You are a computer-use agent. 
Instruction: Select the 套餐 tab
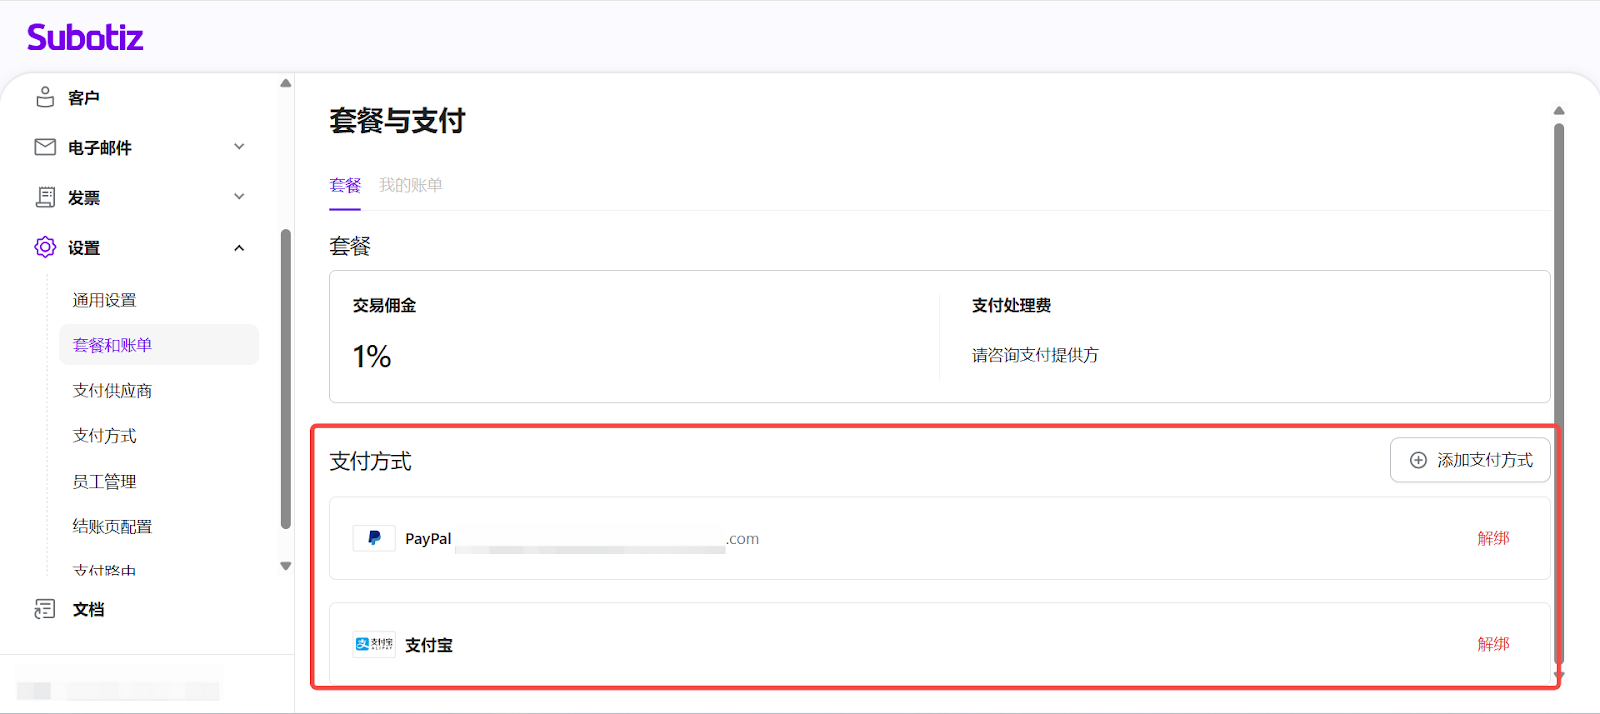[345, 185]
